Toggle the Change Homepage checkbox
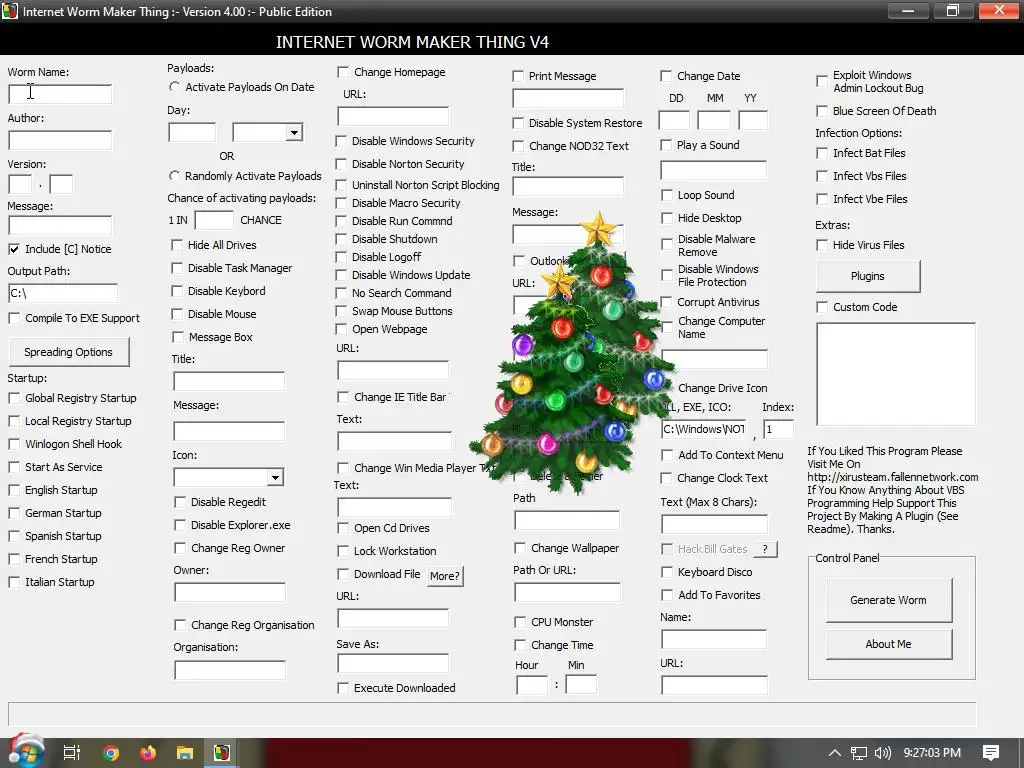Image resolution: width=1024 pixels, height=768 pixels. (343, 72)
